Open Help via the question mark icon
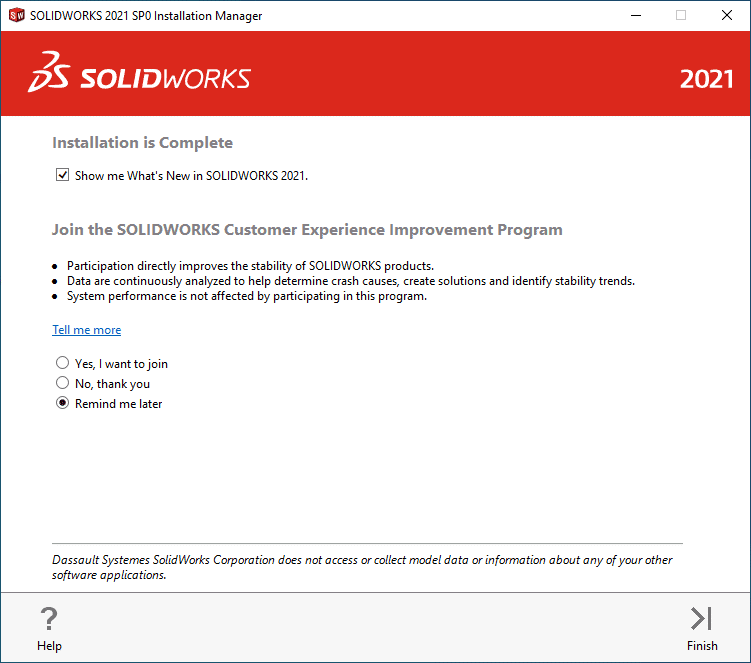 click(x=49, y=618)
